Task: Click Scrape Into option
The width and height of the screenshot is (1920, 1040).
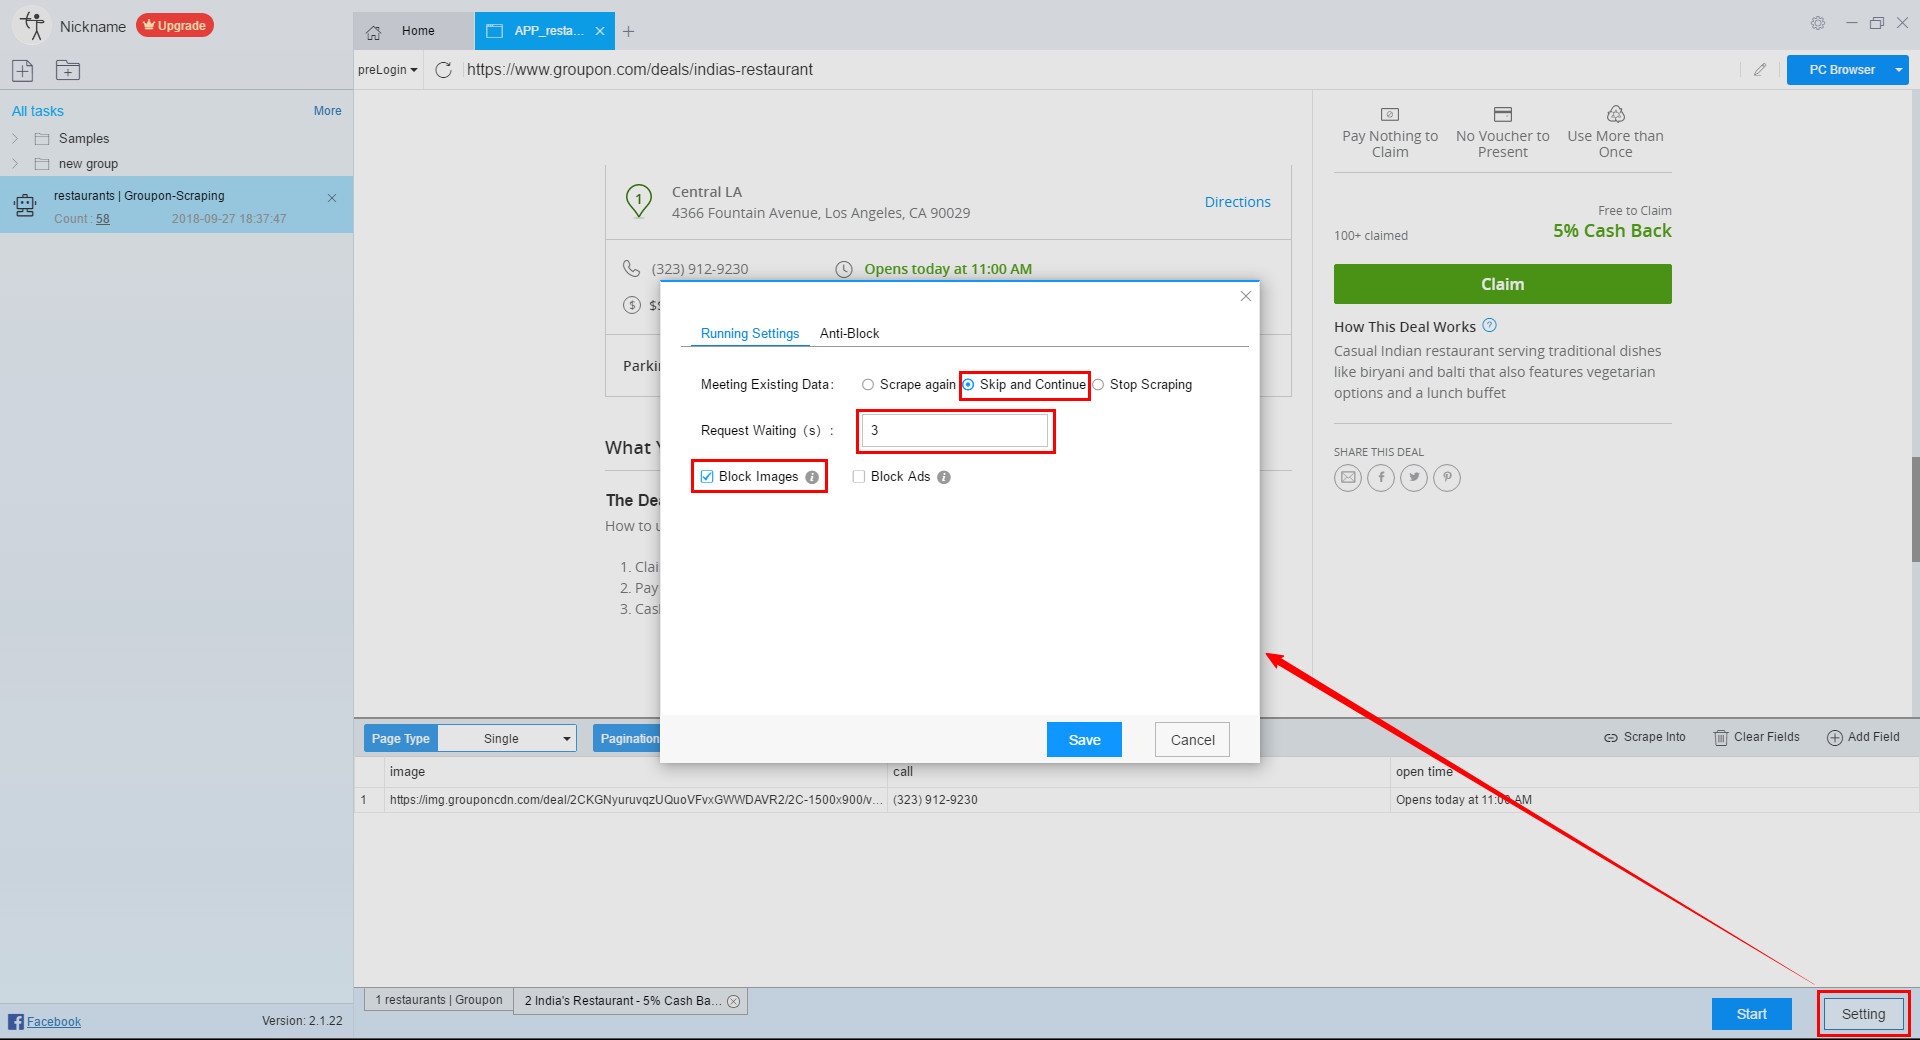Action: pos(1645,737)
